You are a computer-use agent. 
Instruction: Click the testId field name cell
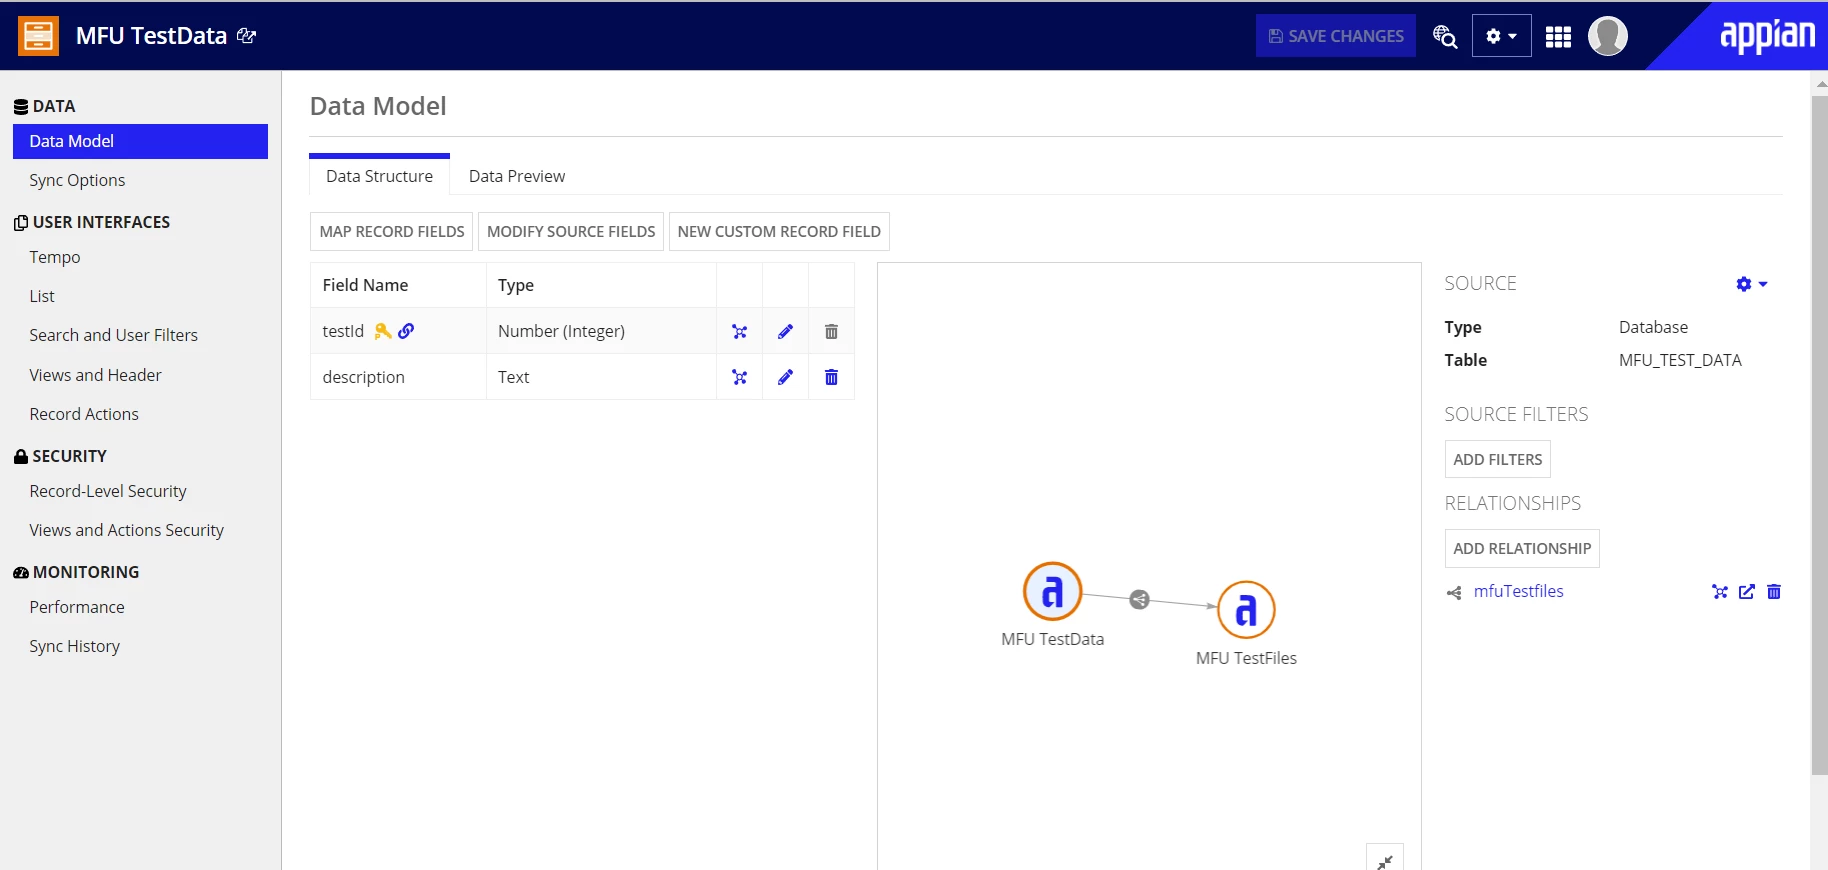click(398, 331)
